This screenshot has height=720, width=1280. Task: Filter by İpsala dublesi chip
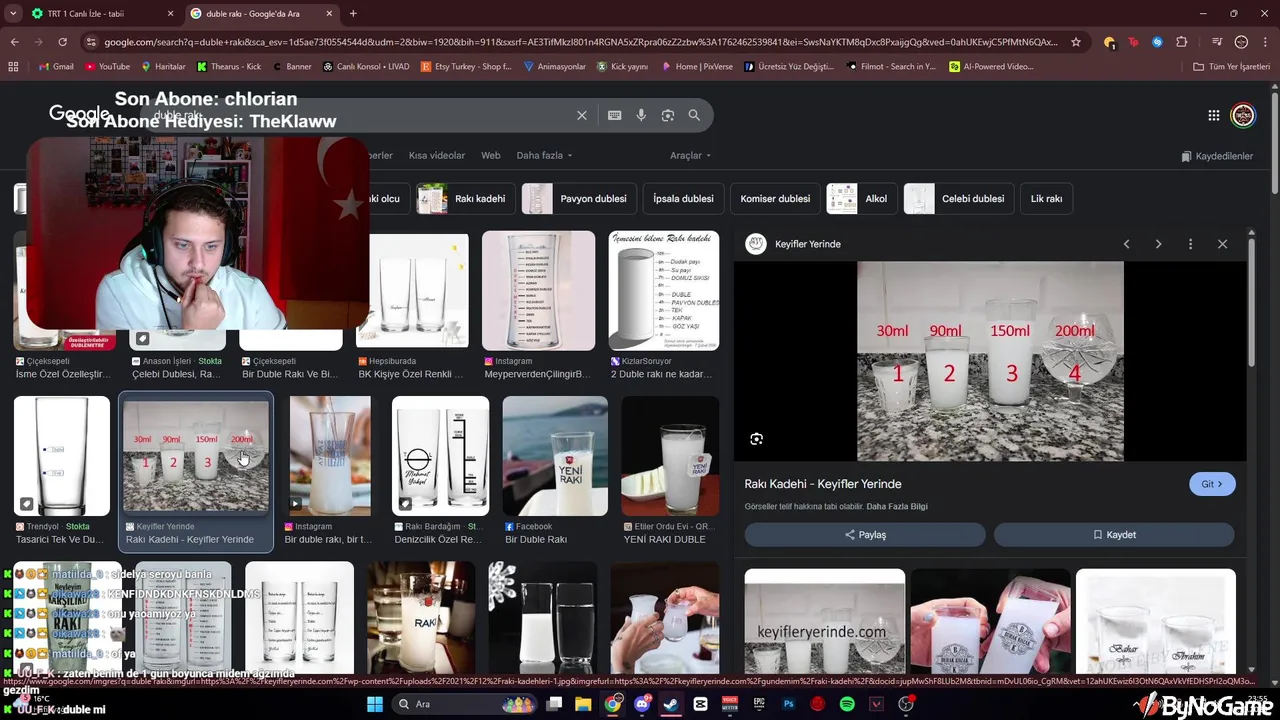point(683,199)
